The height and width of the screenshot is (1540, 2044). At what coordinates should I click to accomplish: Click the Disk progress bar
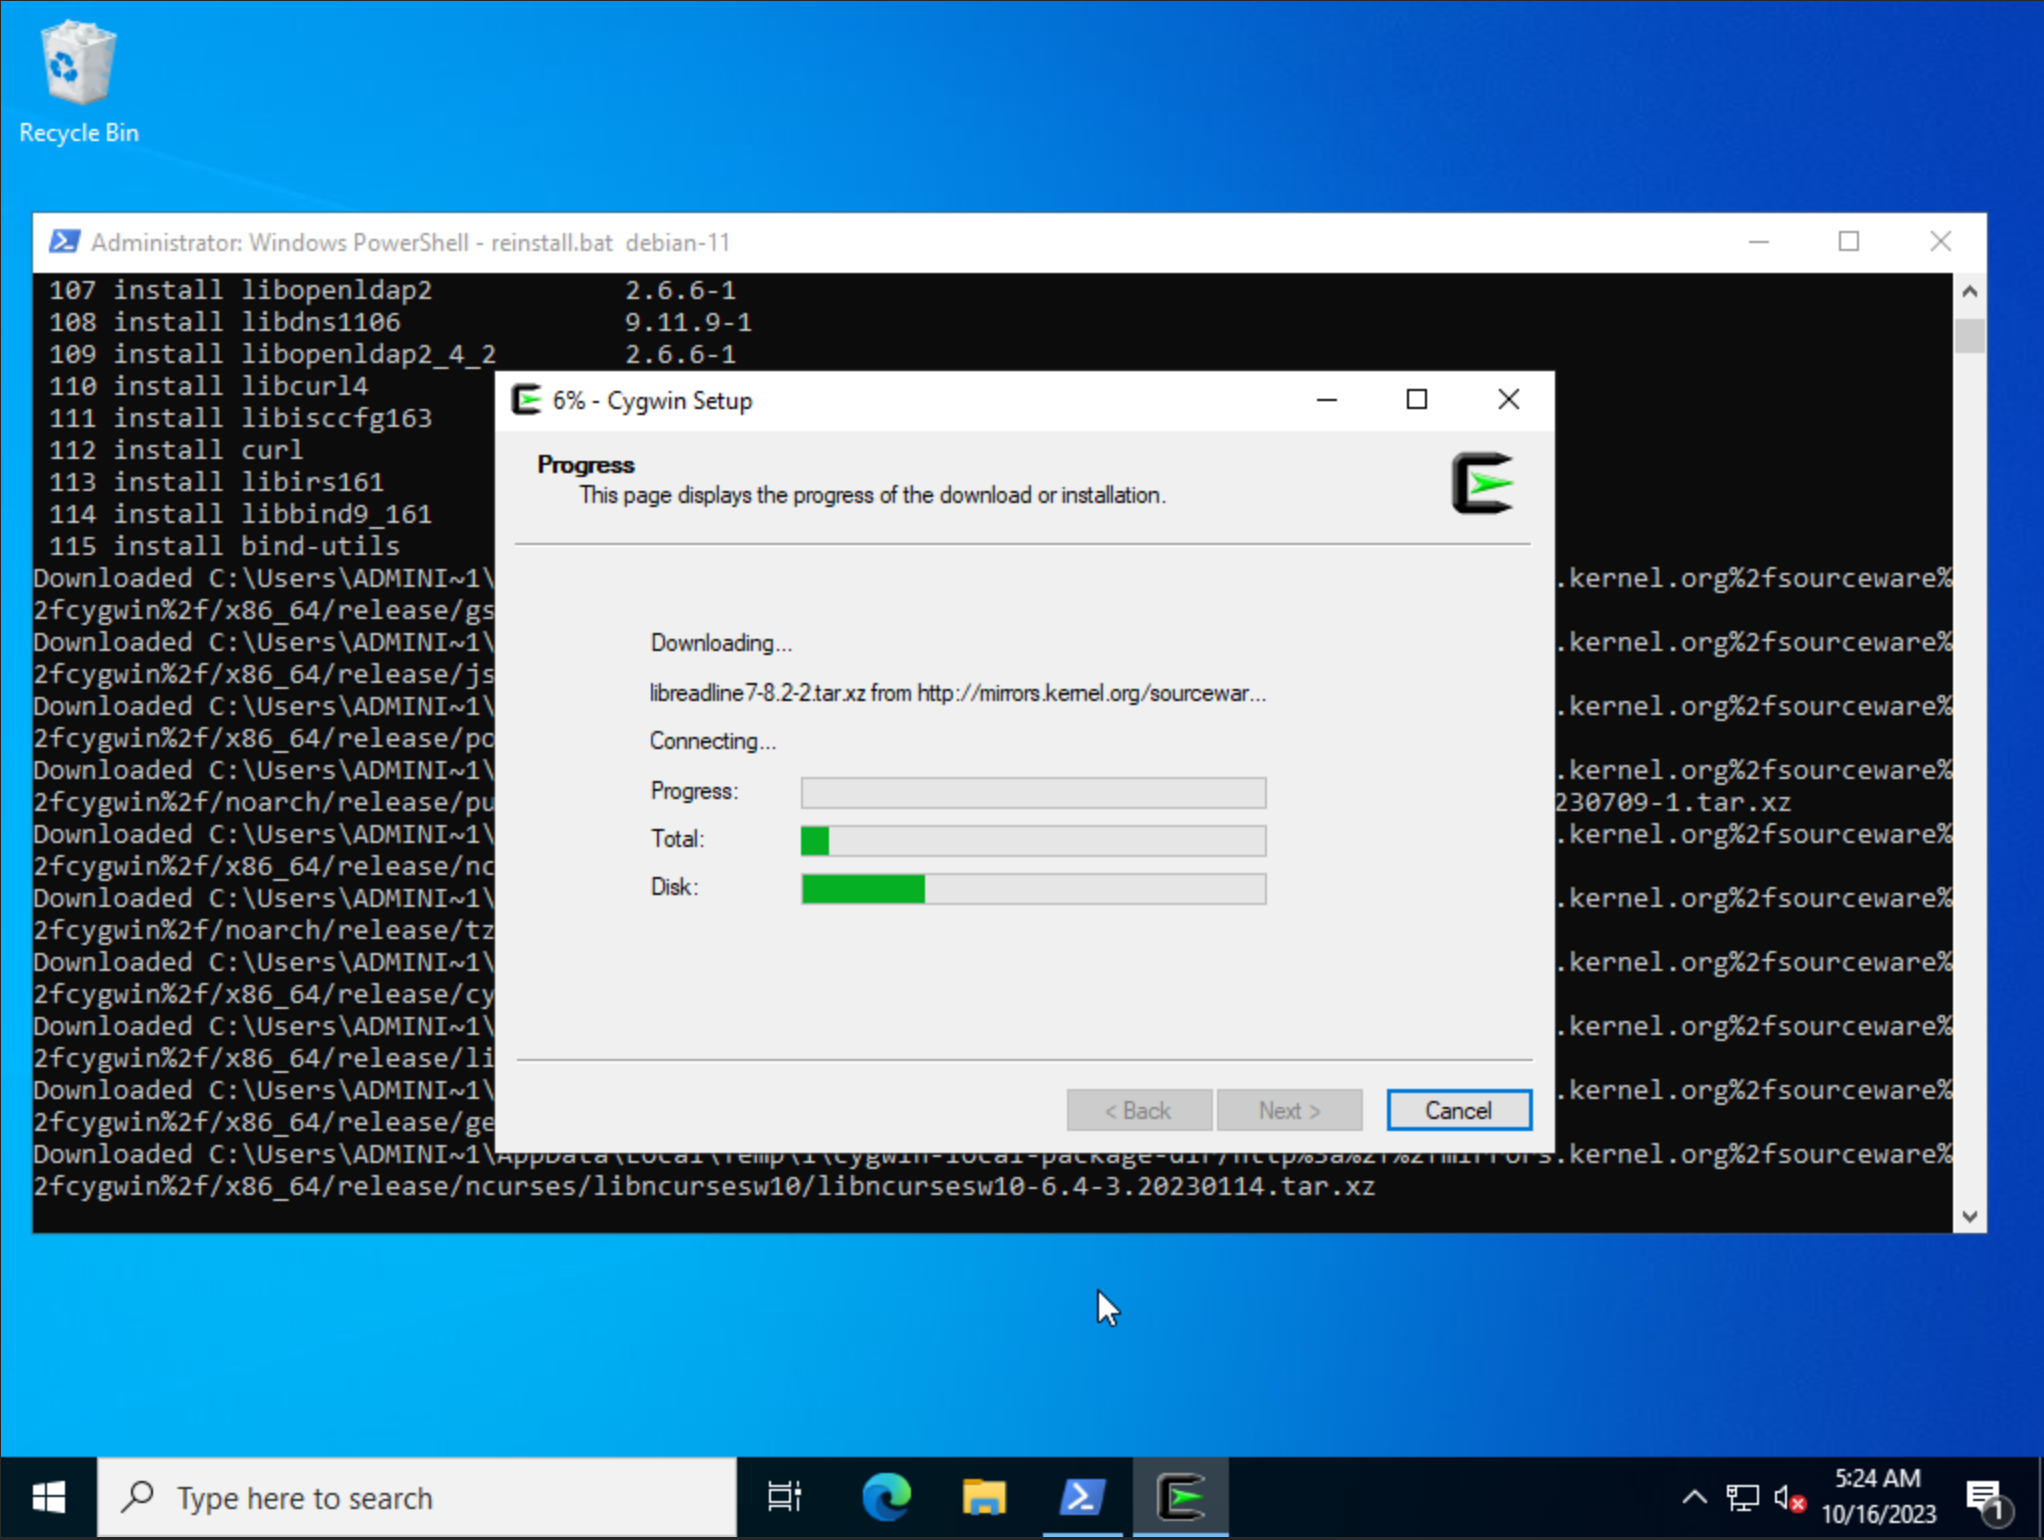[x=1033, y=888]
